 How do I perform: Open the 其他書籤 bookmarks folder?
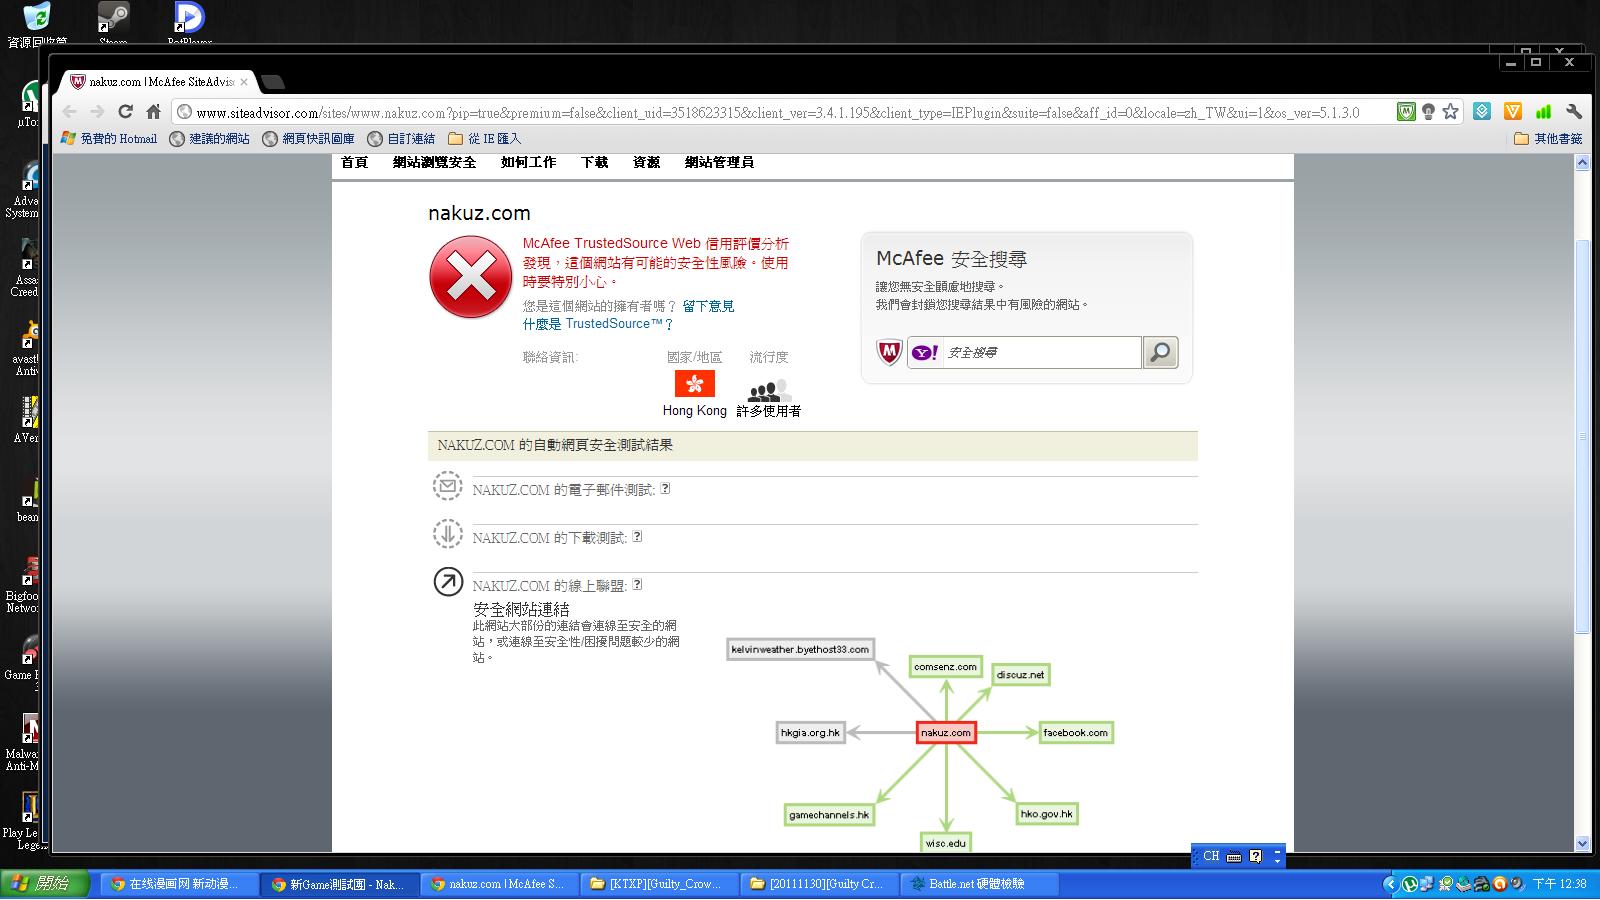(x=1548, y=139)
